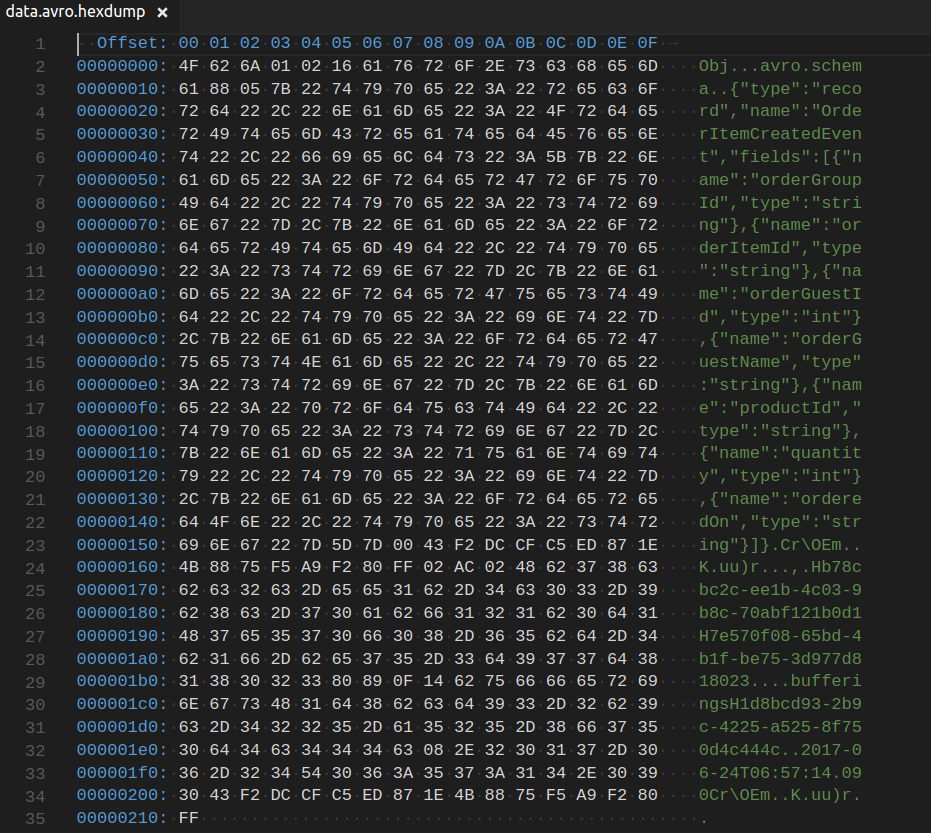Click offset address 00000040:
The width and height of the screenshot is (931, 833).
coord(122,157)
